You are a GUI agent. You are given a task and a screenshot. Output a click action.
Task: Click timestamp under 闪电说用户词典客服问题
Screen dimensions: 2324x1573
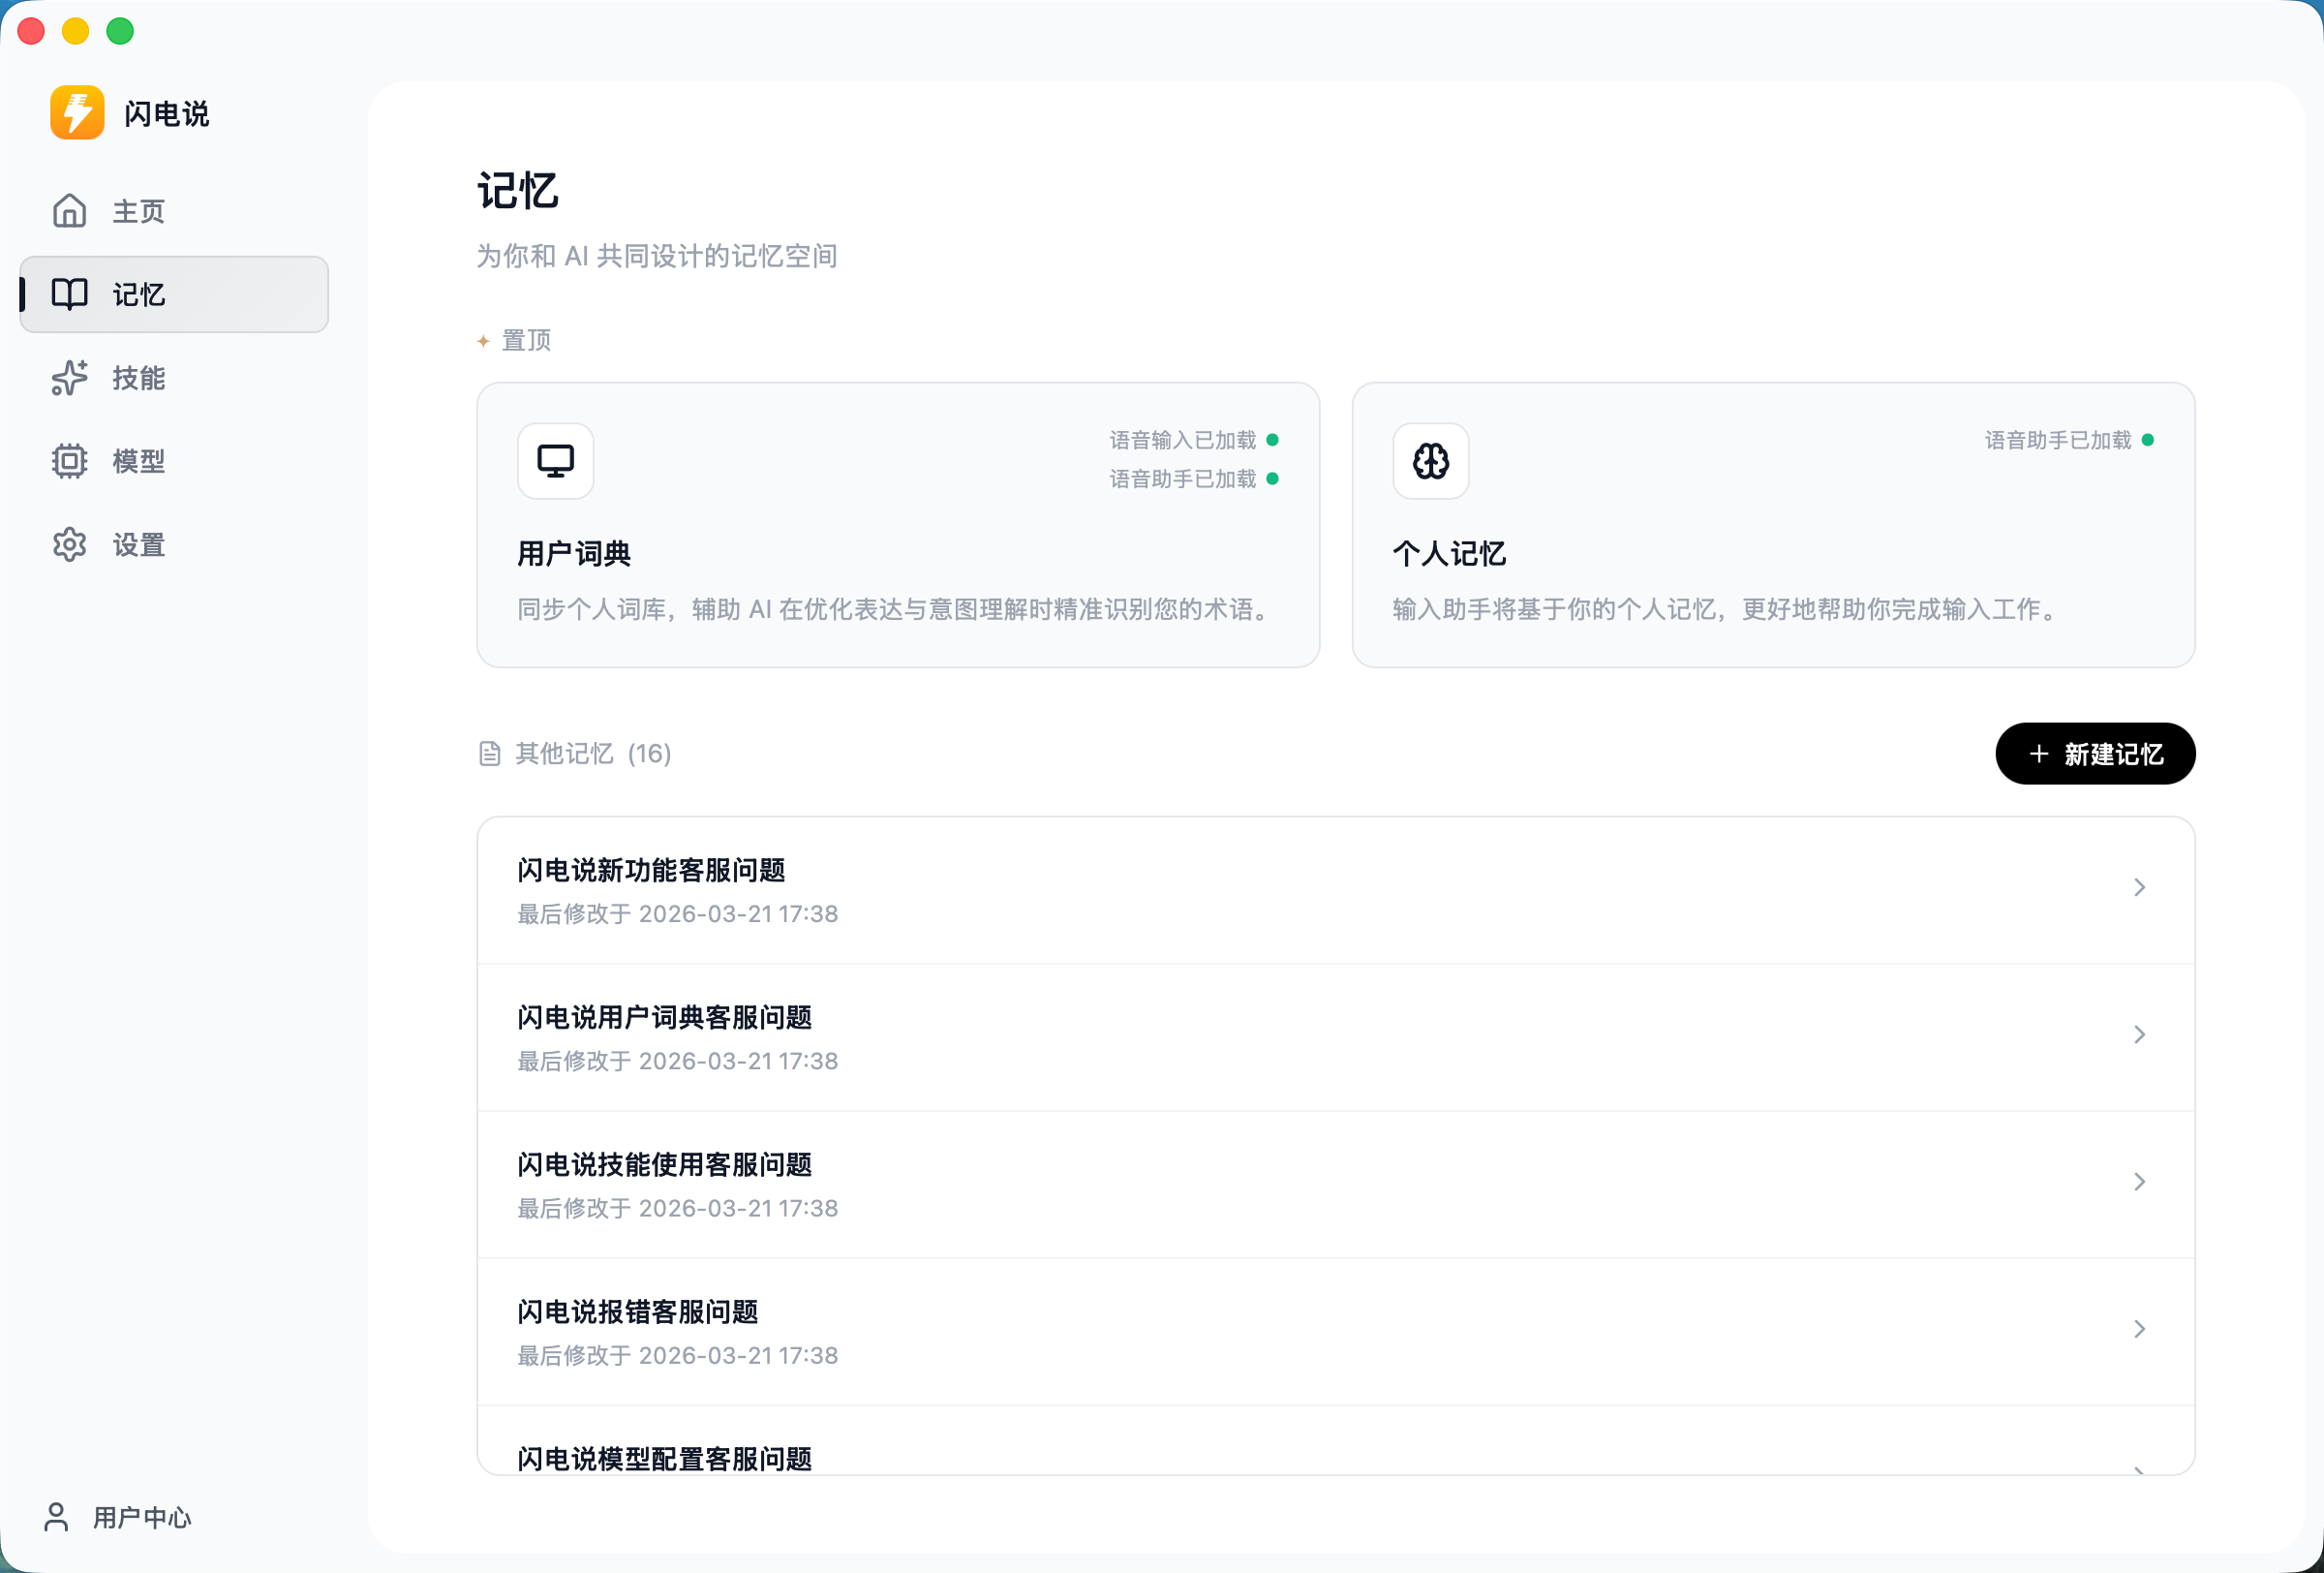[x=678, y=1061]
